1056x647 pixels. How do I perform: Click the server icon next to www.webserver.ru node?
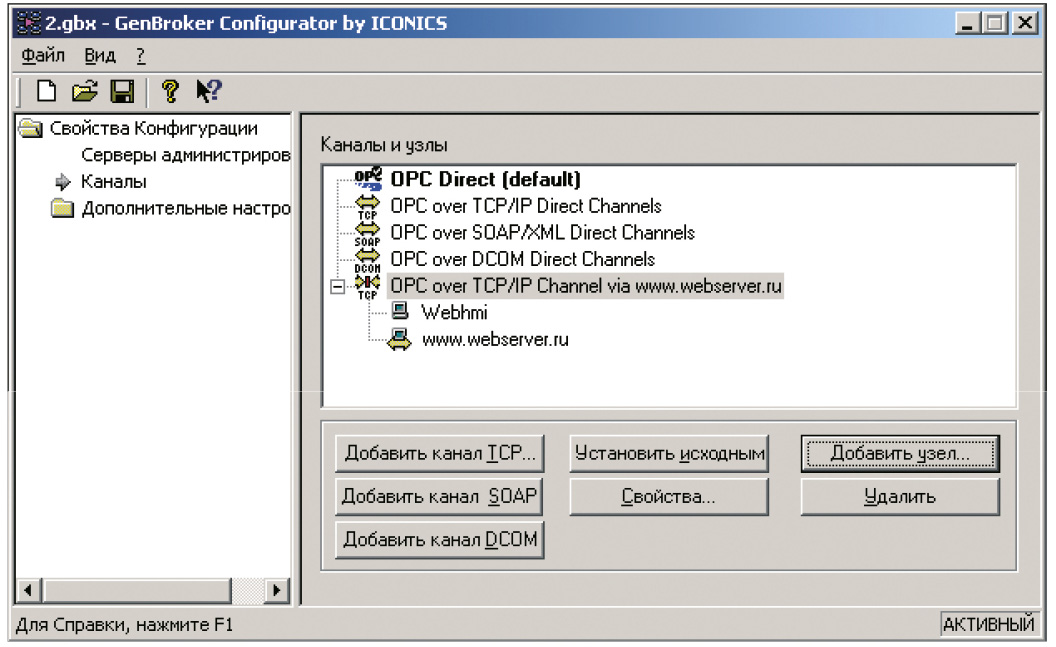[x=399, y=339]
